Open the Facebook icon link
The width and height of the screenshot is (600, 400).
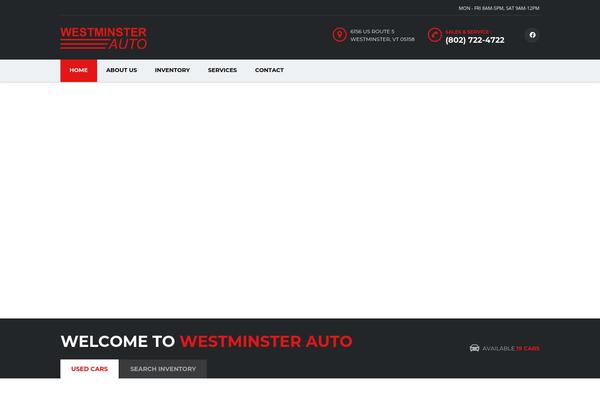pyautogui.click(x=532, y=35)
